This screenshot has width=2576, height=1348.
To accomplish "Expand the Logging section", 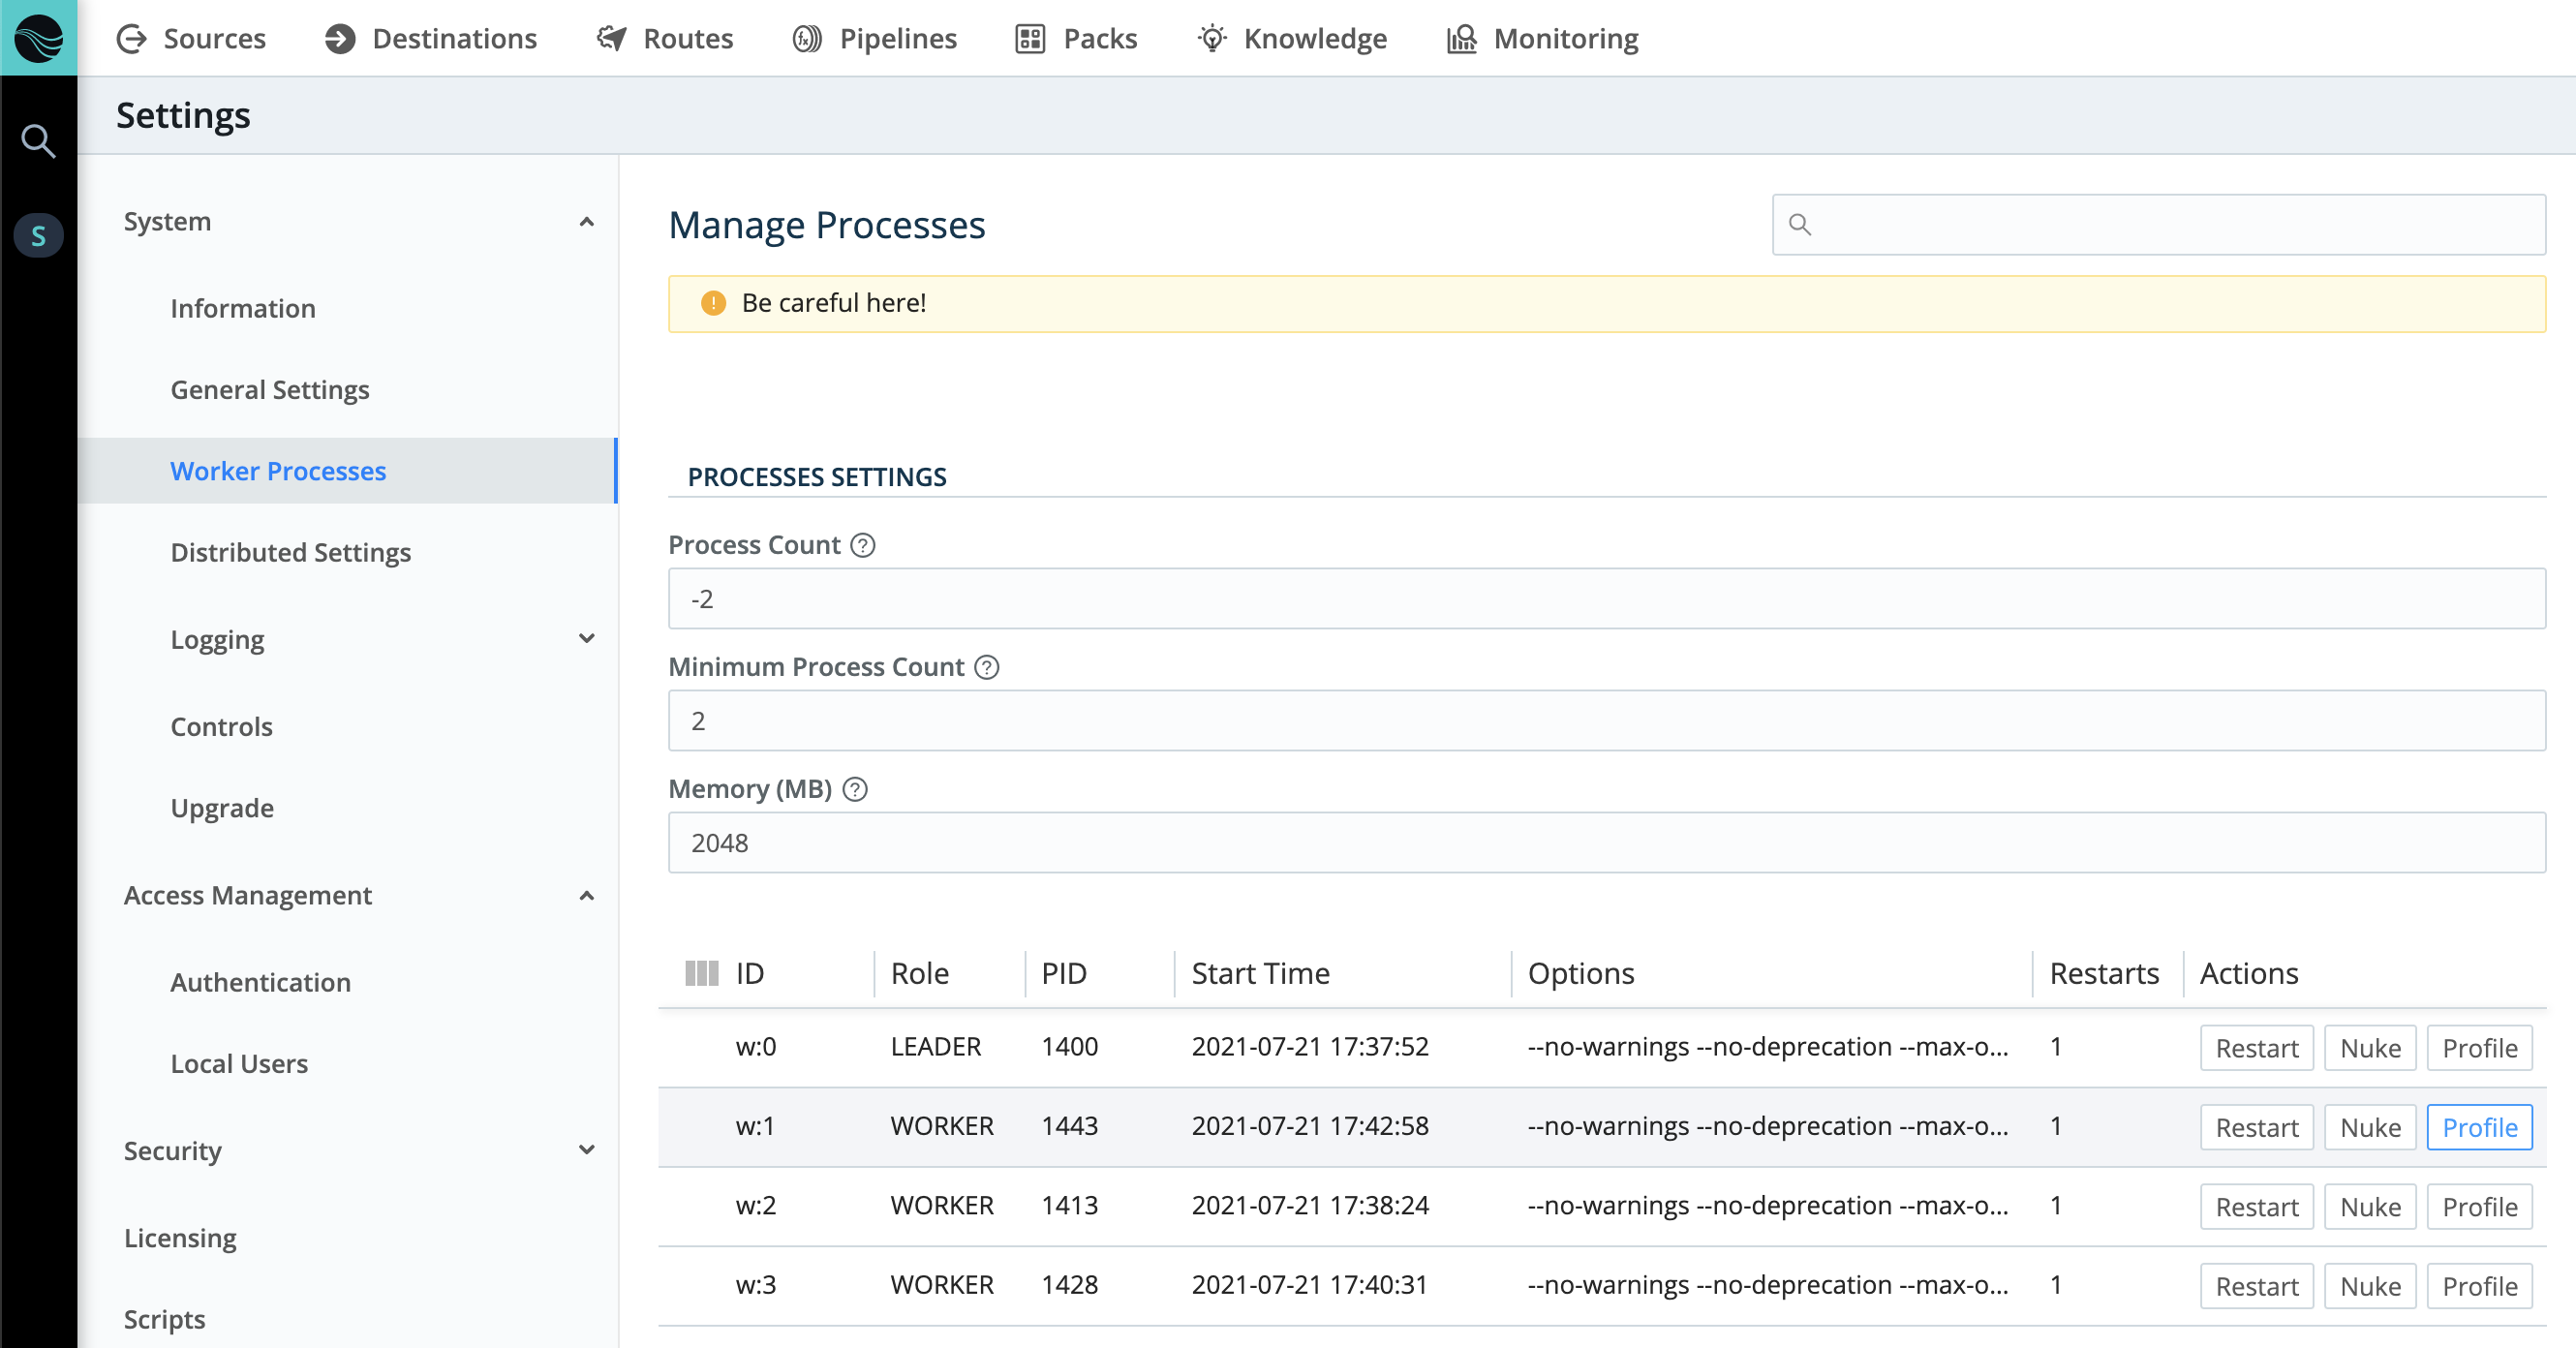I will [588, 639].
